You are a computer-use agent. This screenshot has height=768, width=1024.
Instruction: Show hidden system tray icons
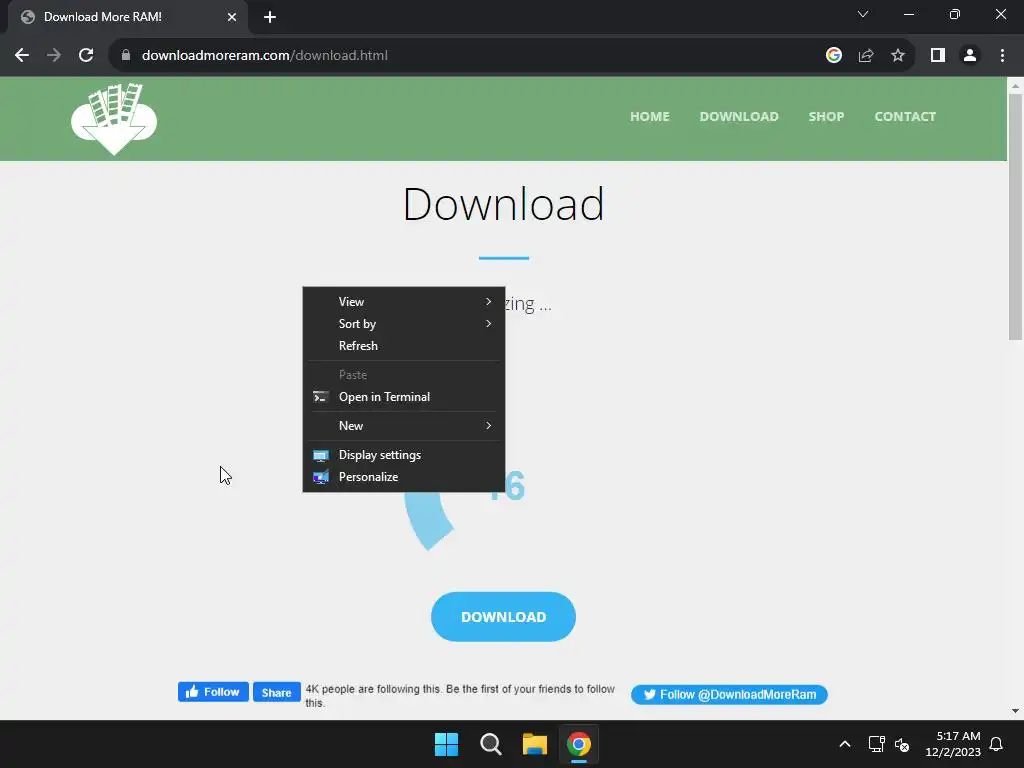pyautogui.click(x=844, y=744)
